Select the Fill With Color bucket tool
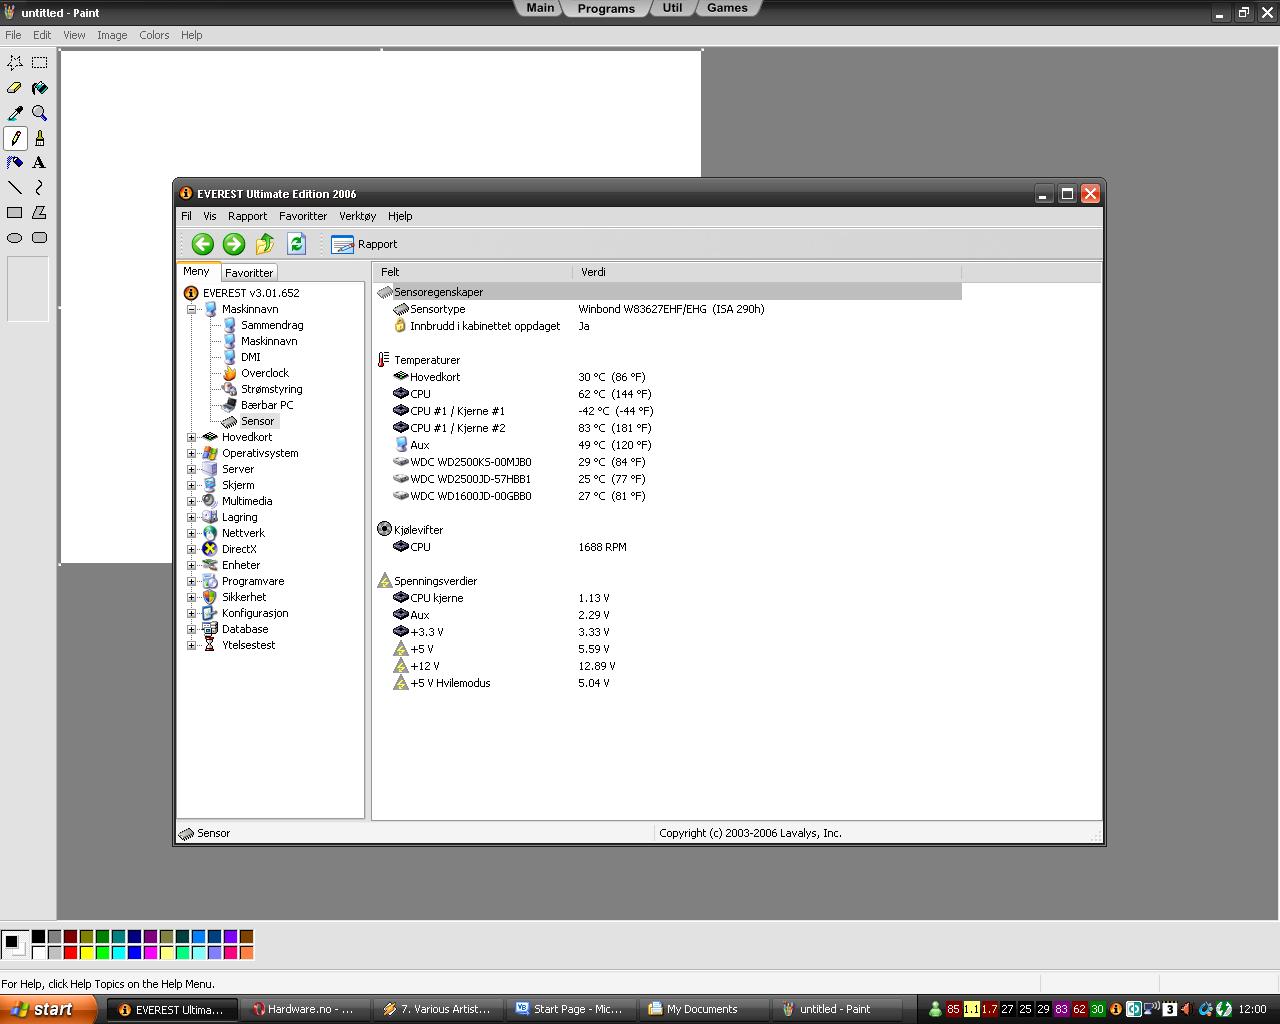The width and height of the screenshot is (1280, 1024). (x=40, y=88)
